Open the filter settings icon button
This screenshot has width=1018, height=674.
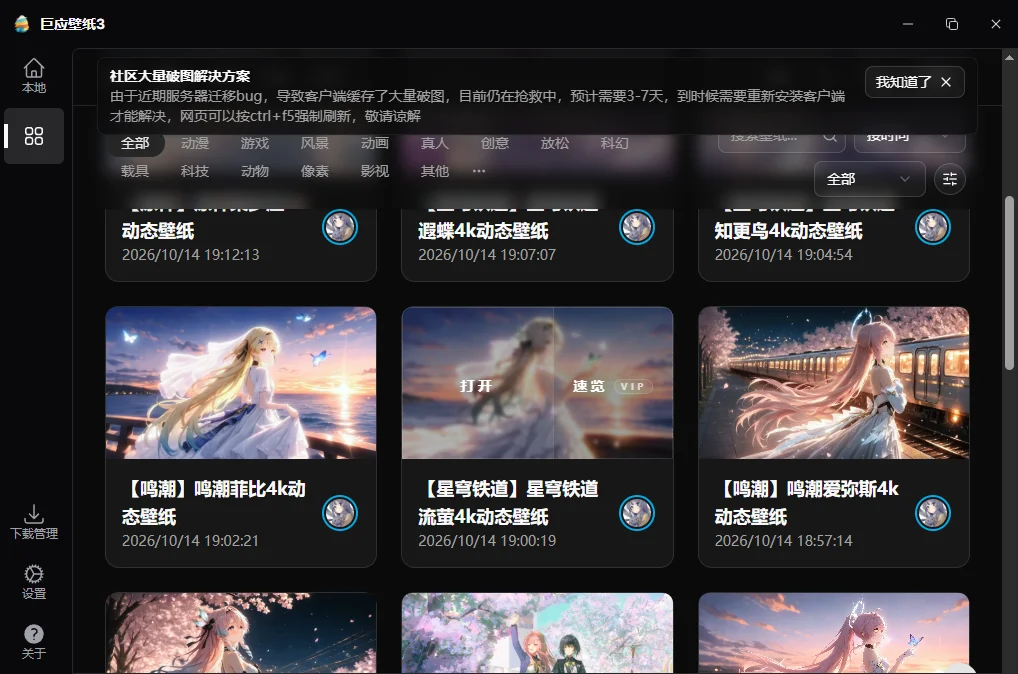pyautogui.click(x=949, y=179)
